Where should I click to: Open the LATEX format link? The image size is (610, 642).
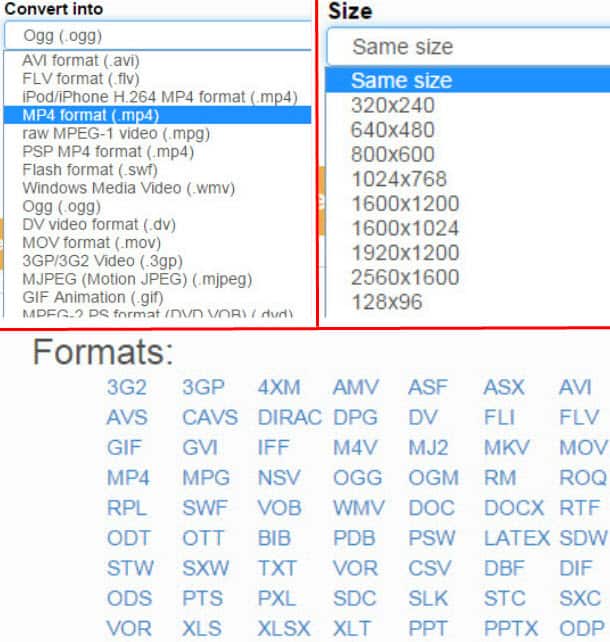(x=517, y=538)
